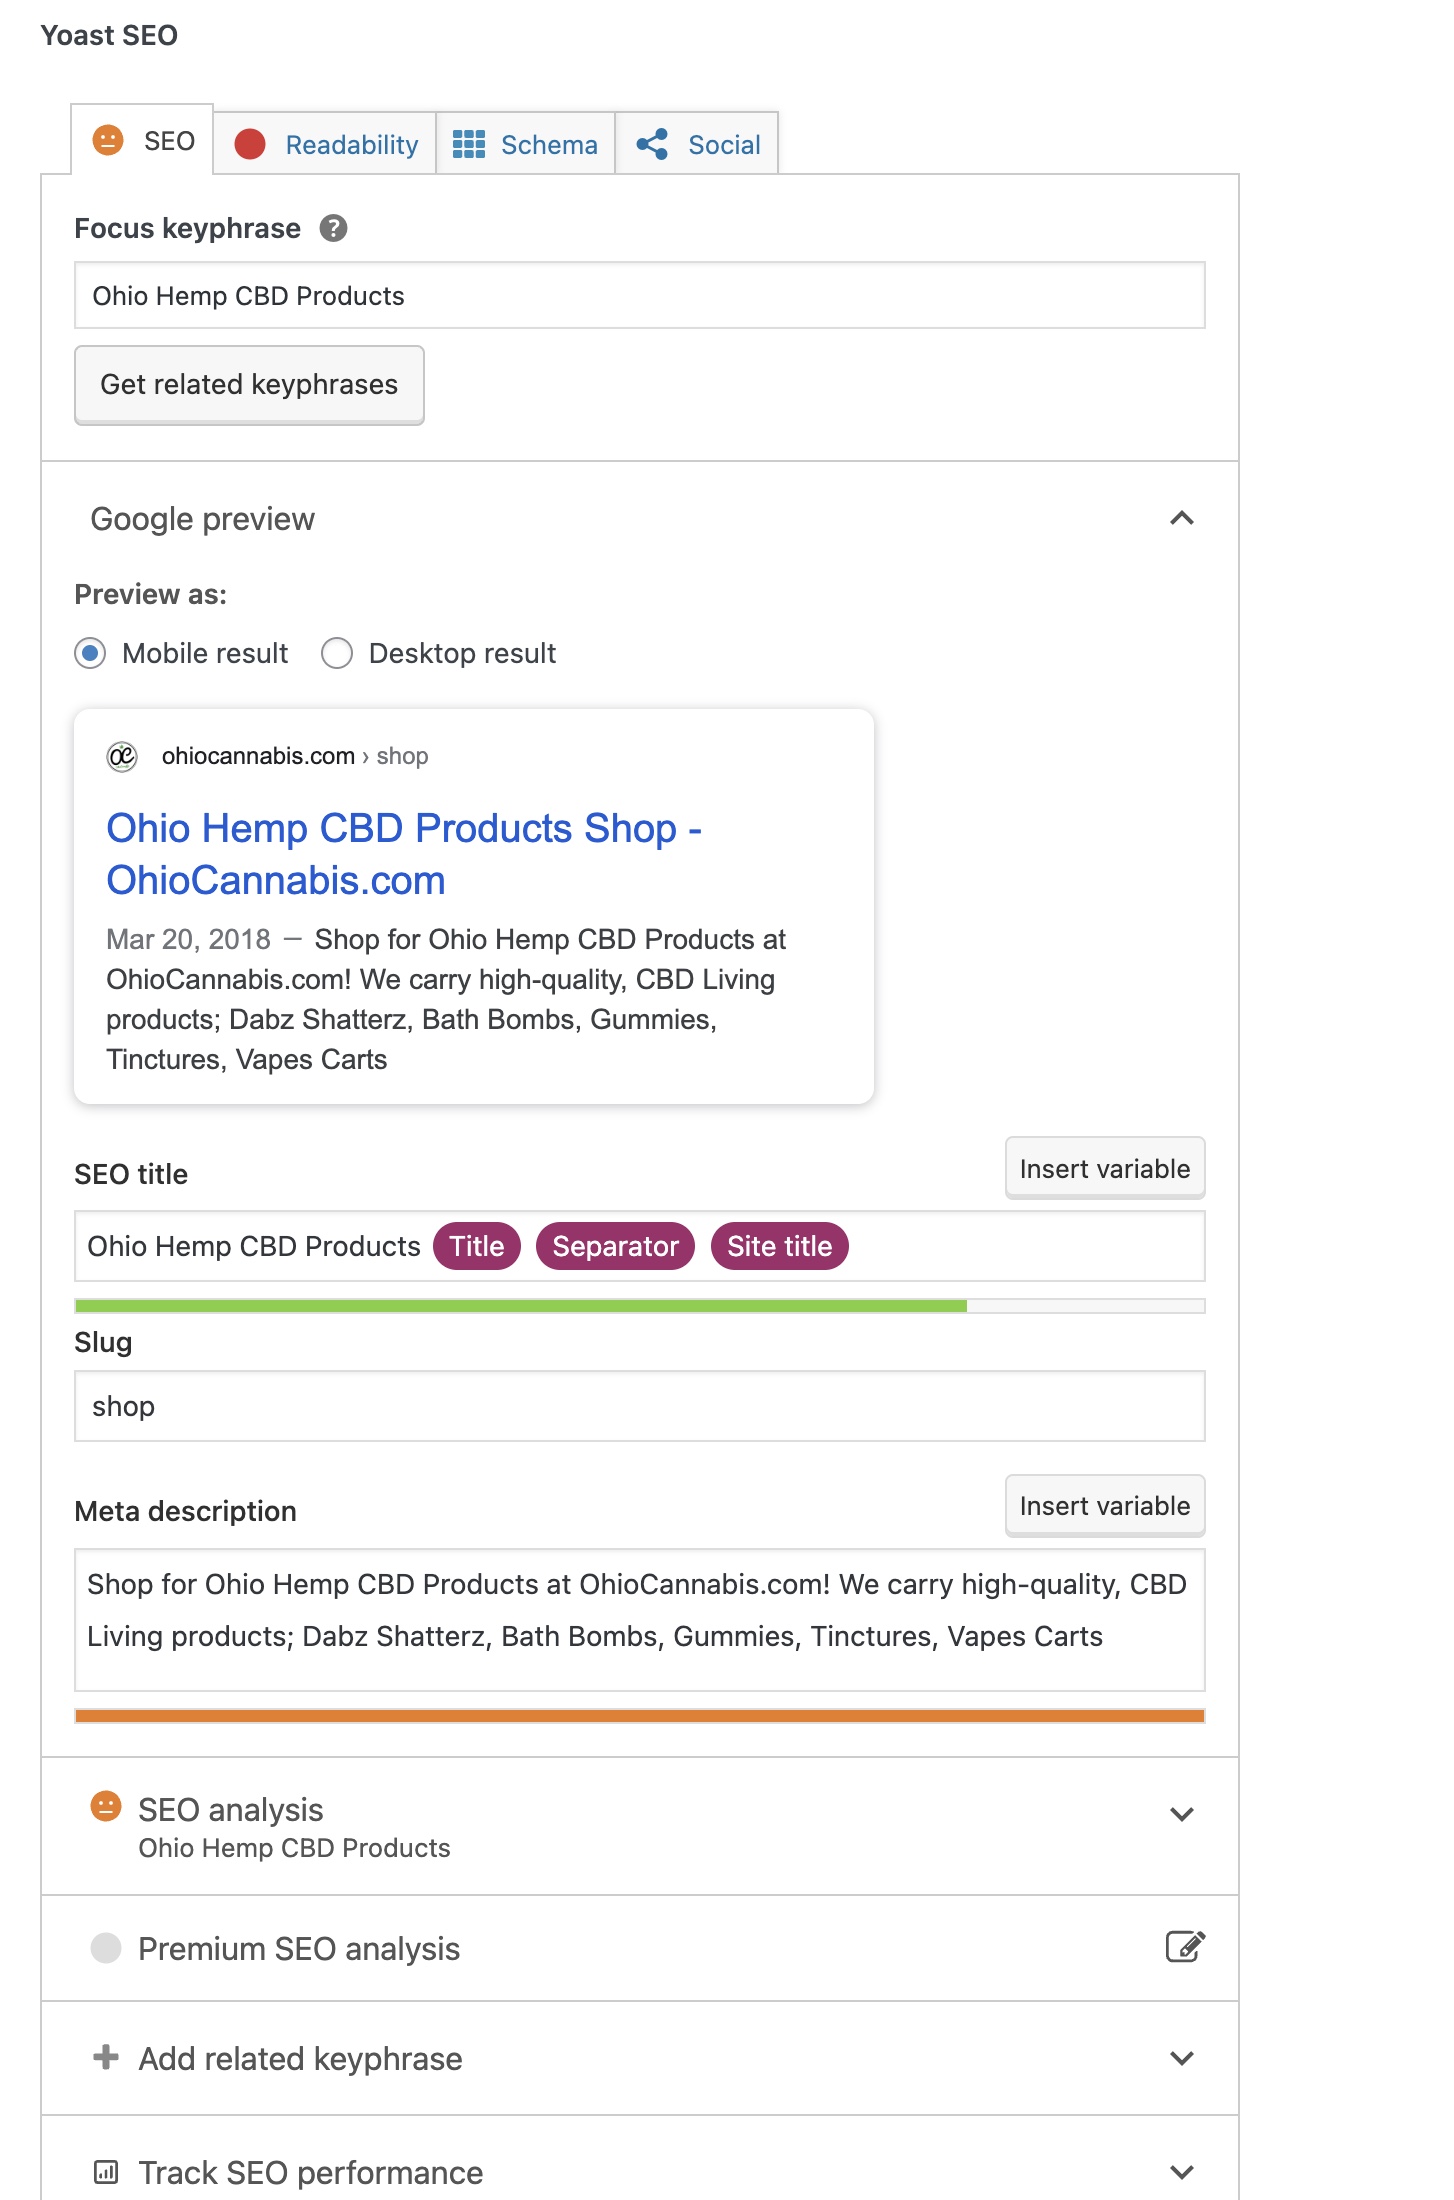Click the site favicon in Google preview

point(122,756)
